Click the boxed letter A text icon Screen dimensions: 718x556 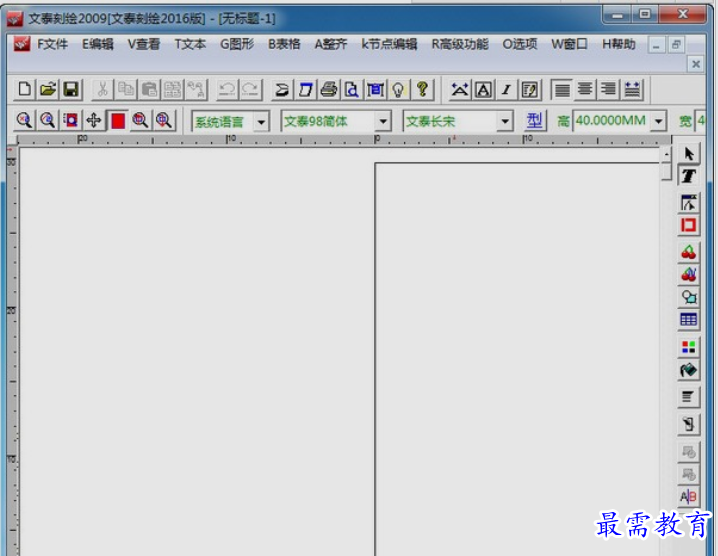coord(483,89)
